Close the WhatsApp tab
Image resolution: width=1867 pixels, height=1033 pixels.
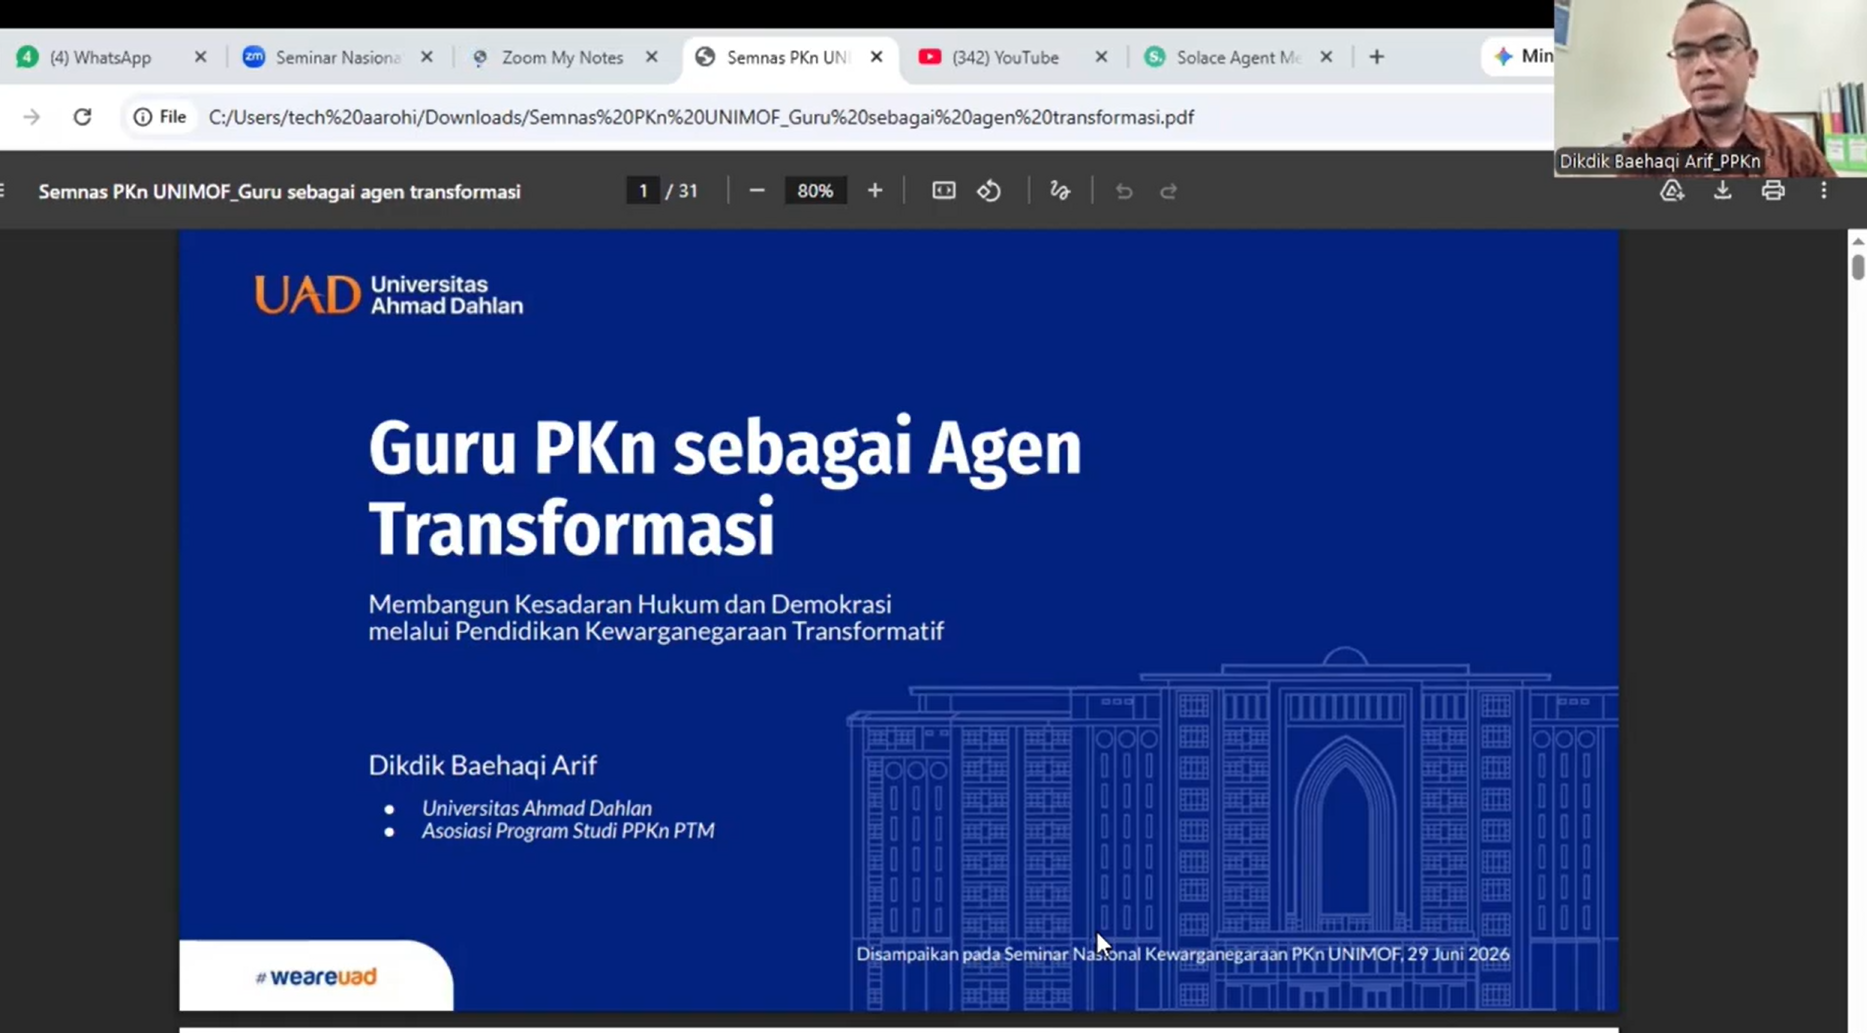coord(200,57)
